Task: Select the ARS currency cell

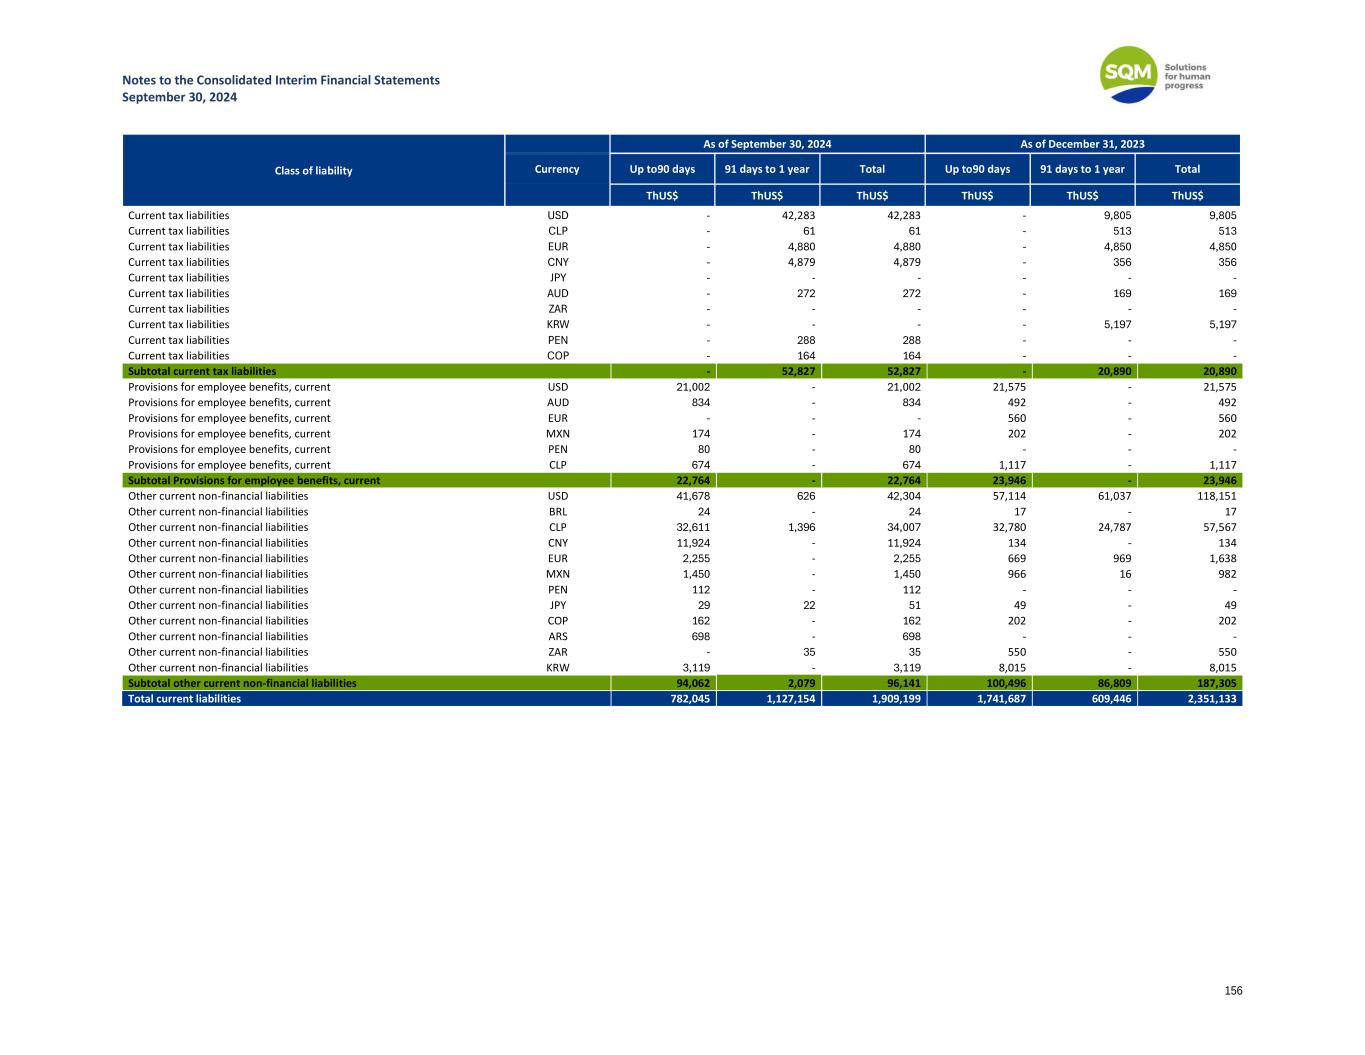Action: (x=557, y=636)
